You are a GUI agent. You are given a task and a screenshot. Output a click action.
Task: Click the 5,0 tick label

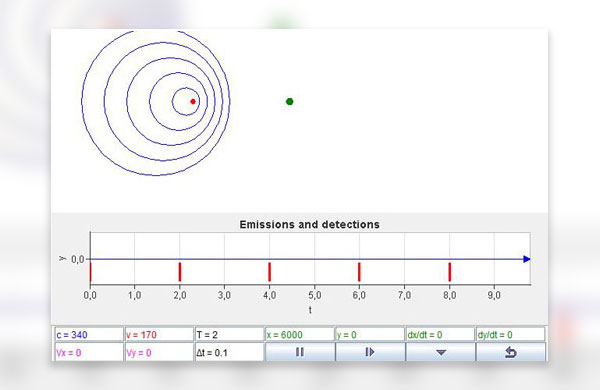(x=315, y=295)
